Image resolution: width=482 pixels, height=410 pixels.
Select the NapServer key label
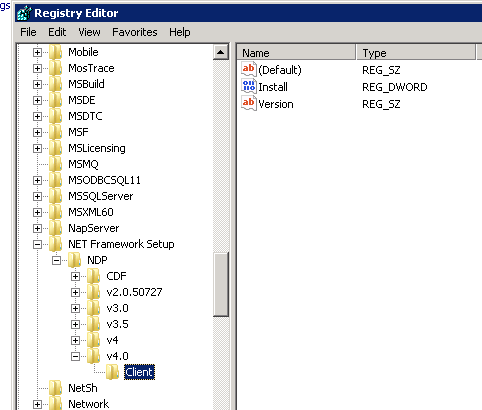pos(93,228)
